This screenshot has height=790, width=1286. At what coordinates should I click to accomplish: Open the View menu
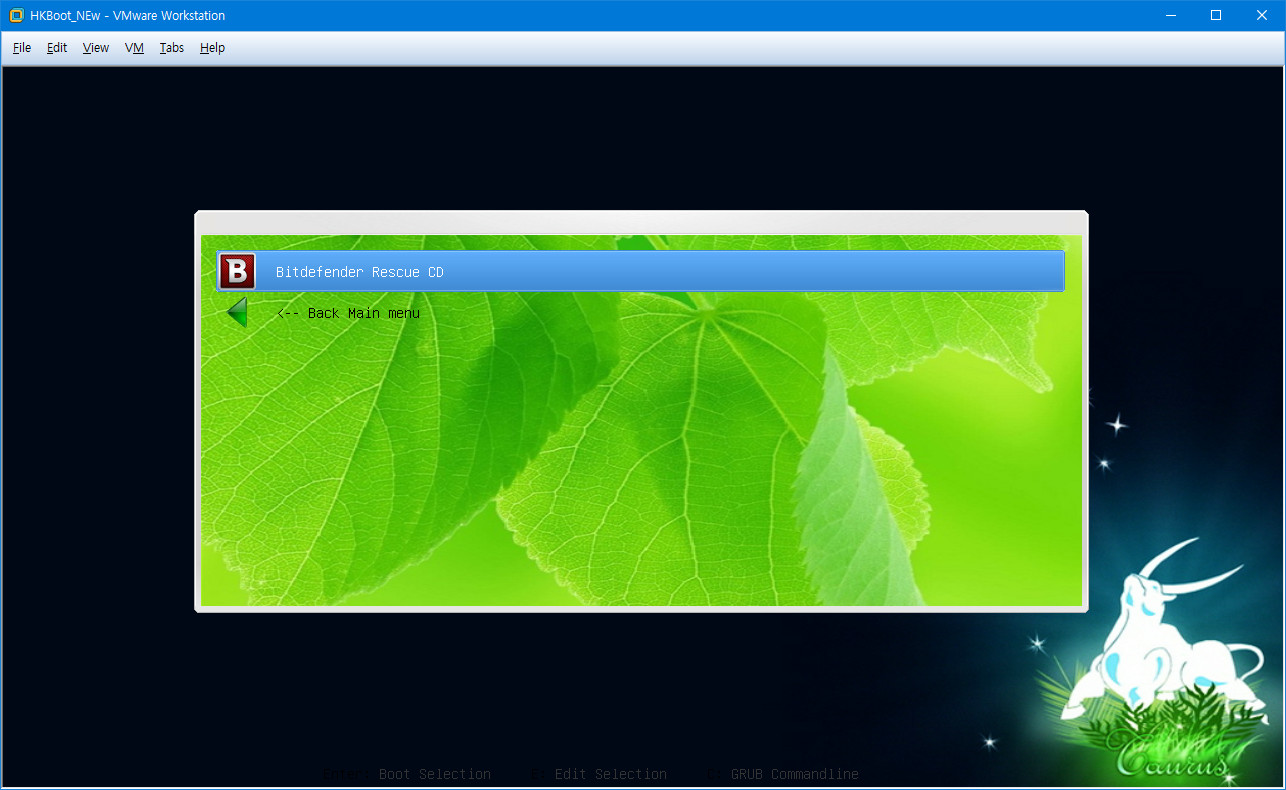tap(96, 48)
